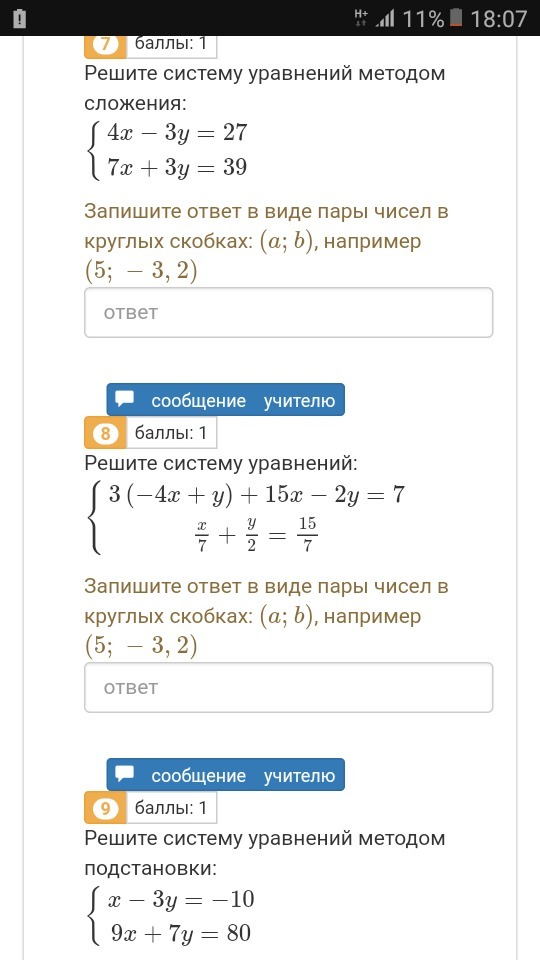The width and height of the screenshot is (540, 960).
Task: Click the orange number 8 badge
Action: pos(105,433)
